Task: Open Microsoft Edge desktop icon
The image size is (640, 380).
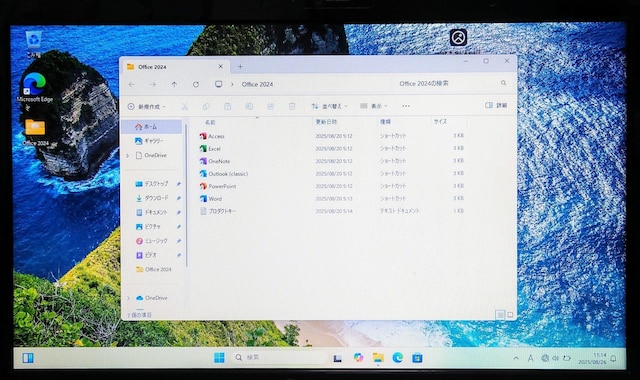Action: 35,87
